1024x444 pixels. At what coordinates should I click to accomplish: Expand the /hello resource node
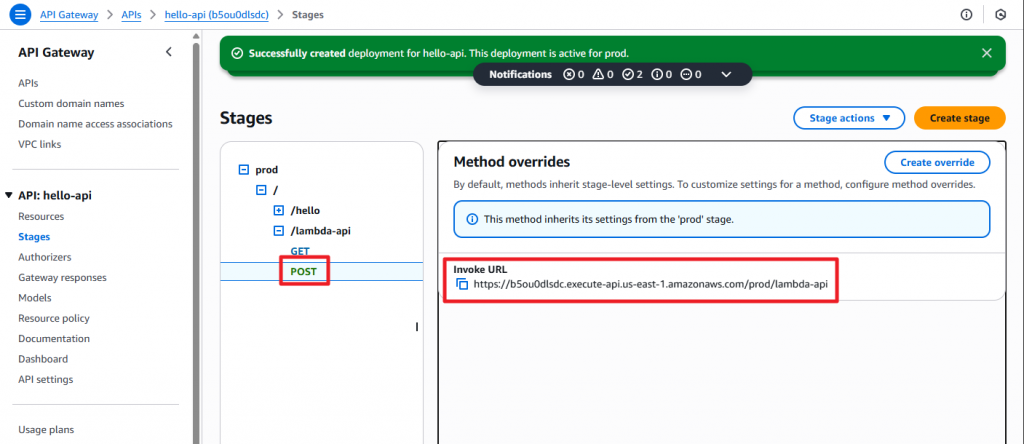pyautogui.click(x=278, y=210)
